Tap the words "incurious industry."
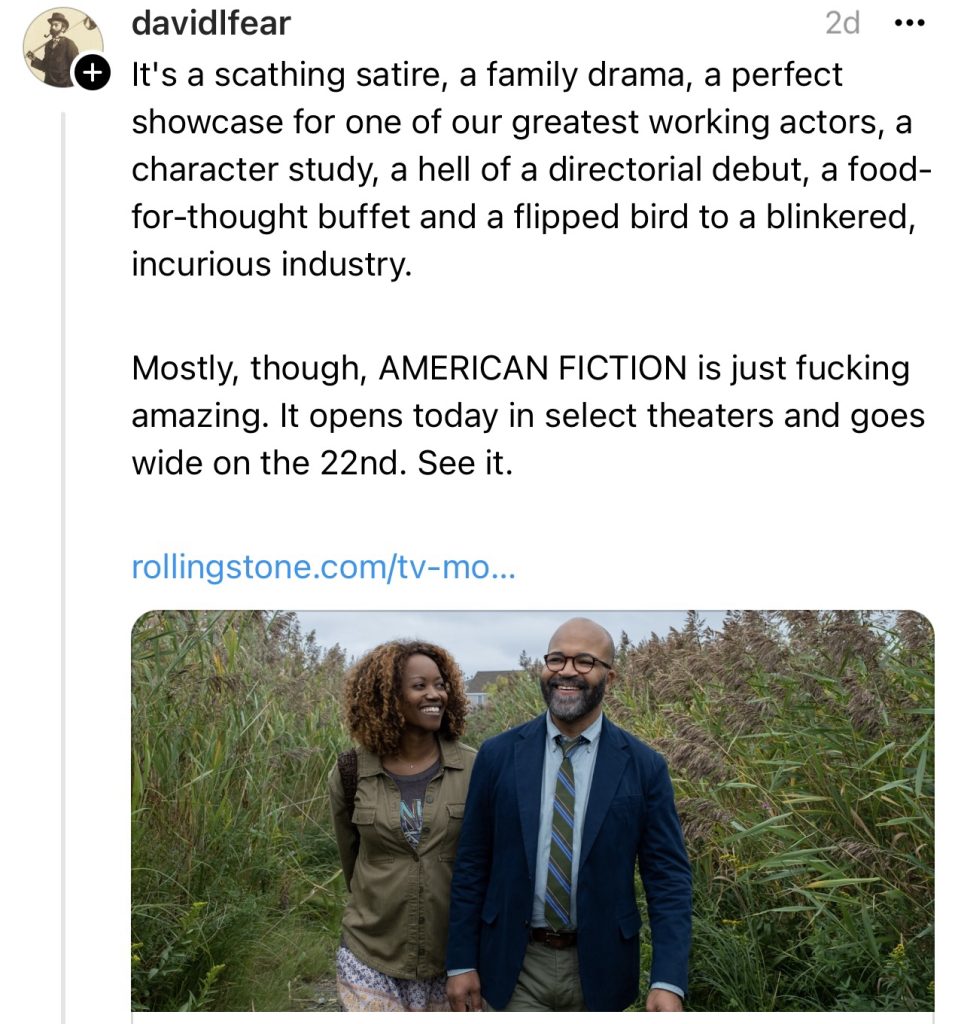958x1024 pixels. pos(271,265)
